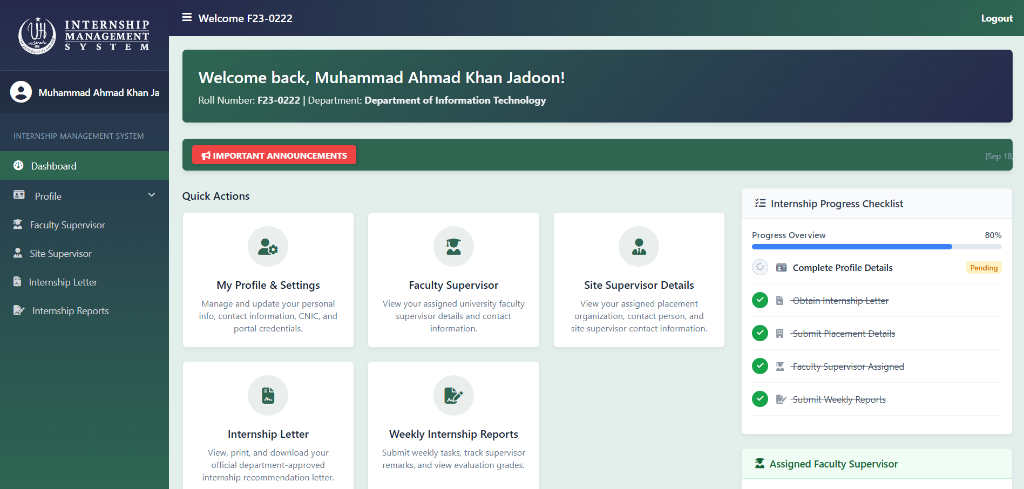The height and width of the screenshot is (489, 1024).
Task: Click the Pending status badge
Action: pyautogui.click(x=984, y=268)
